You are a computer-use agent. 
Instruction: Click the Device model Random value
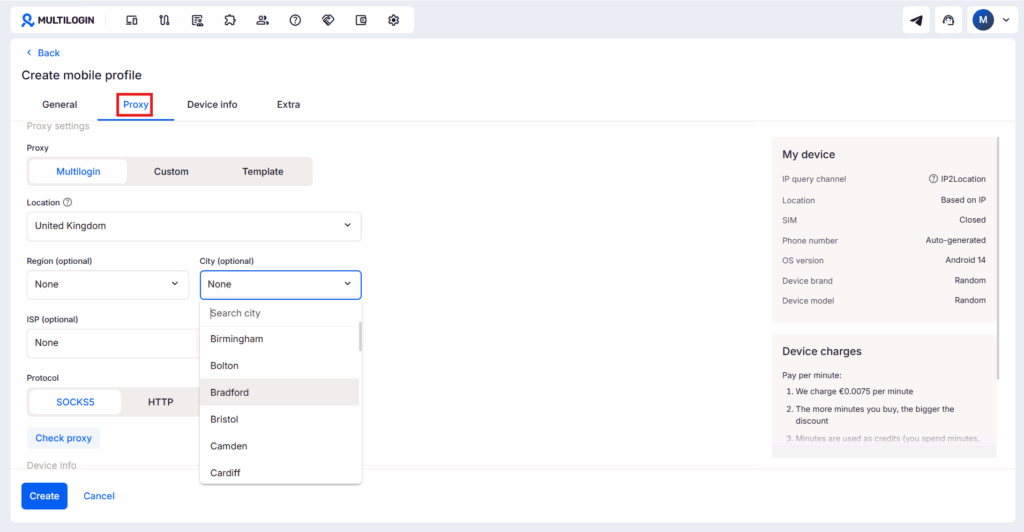970,300
